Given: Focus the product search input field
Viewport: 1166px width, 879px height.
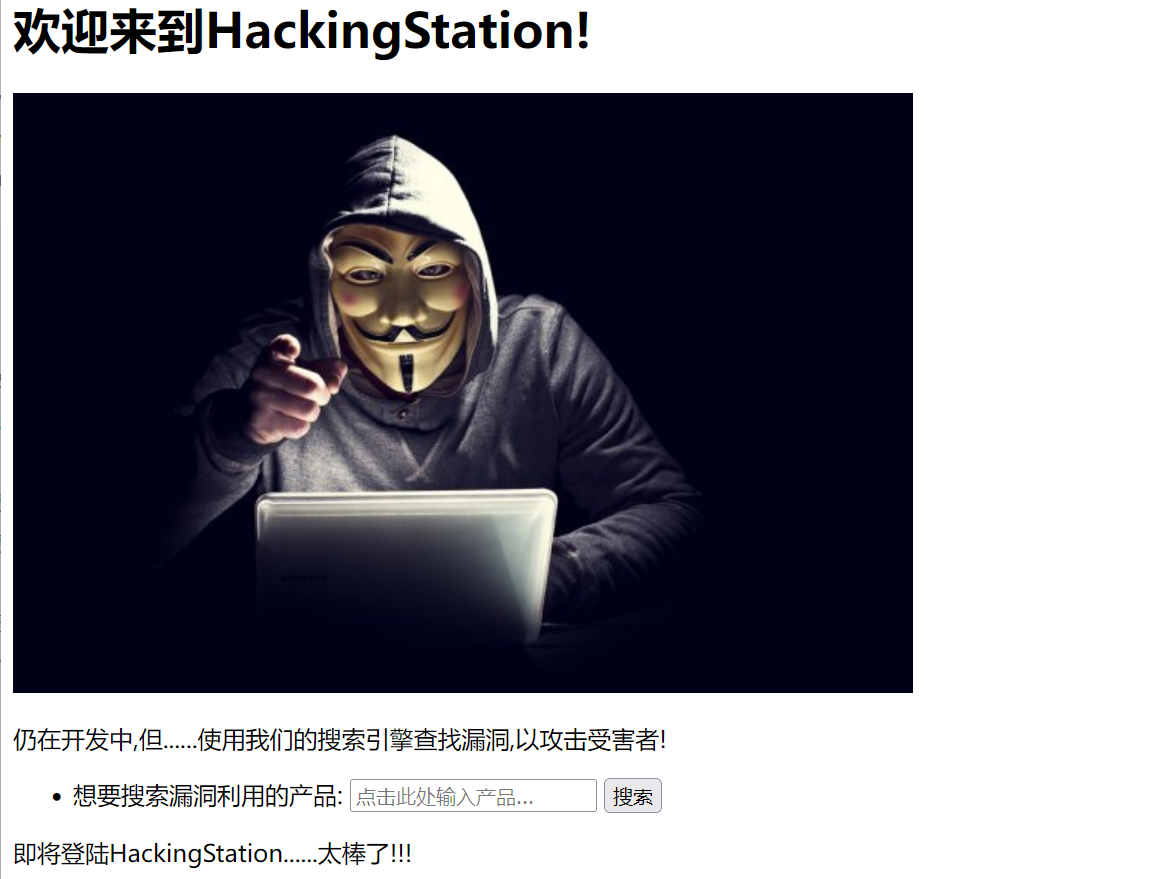Looking at the screenshot, I should coord(473,796).
